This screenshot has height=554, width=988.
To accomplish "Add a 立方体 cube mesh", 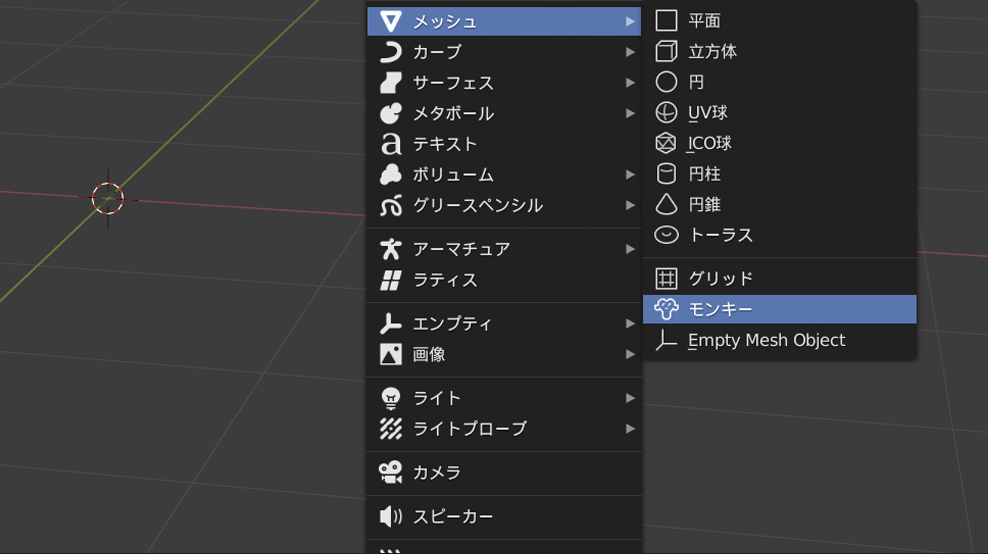I will 712,51.
